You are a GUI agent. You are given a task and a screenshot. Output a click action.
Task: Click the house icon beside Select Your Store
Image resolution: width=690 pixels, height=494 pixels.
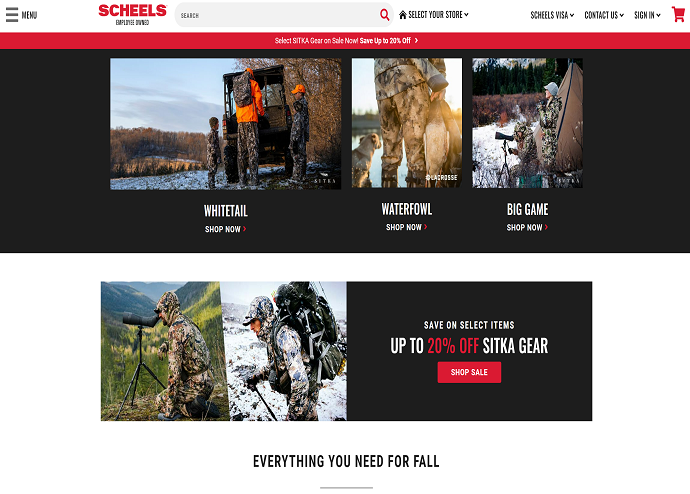pos(402,15)
